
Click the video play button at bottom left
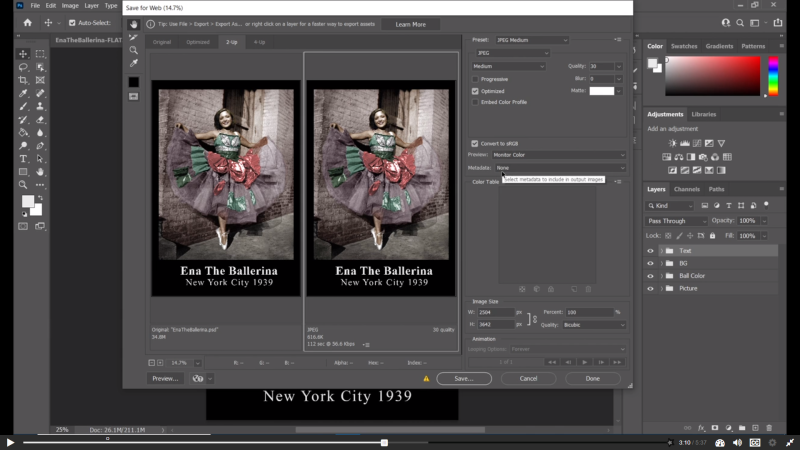click(10, 442)
